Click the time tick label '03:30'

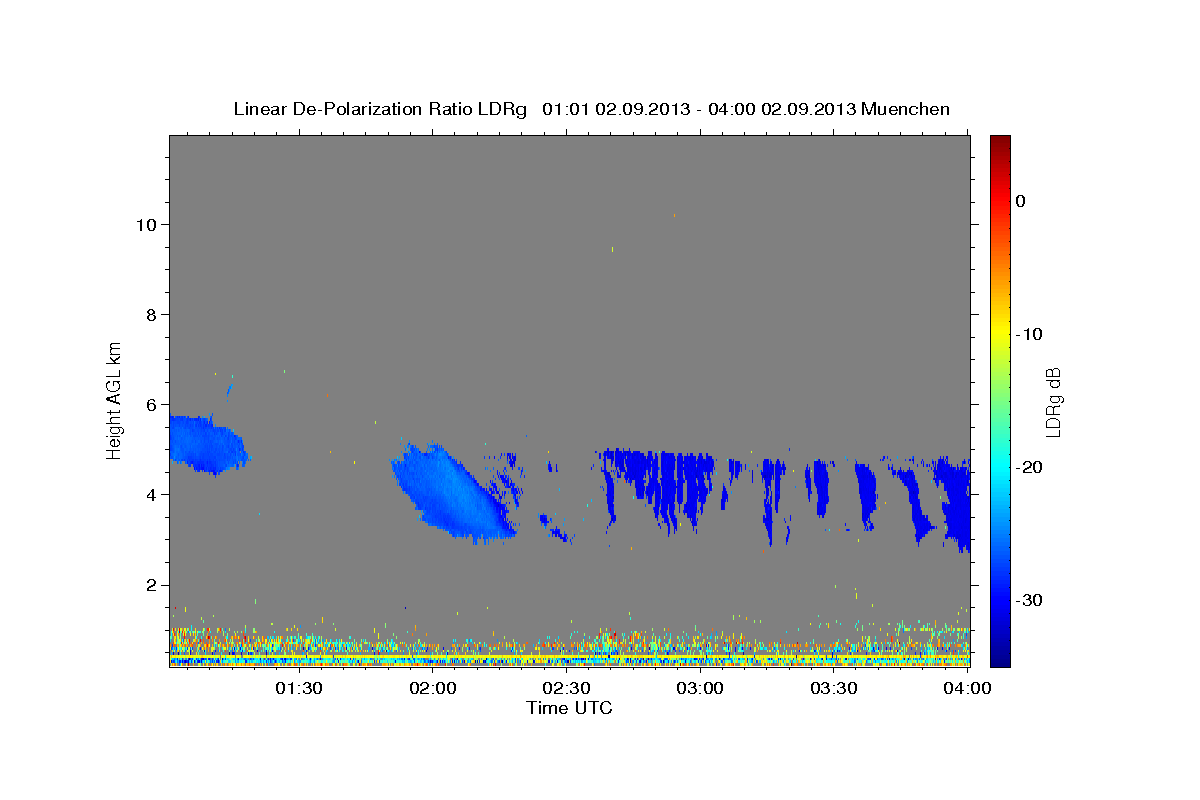click(x=834, y=689)
